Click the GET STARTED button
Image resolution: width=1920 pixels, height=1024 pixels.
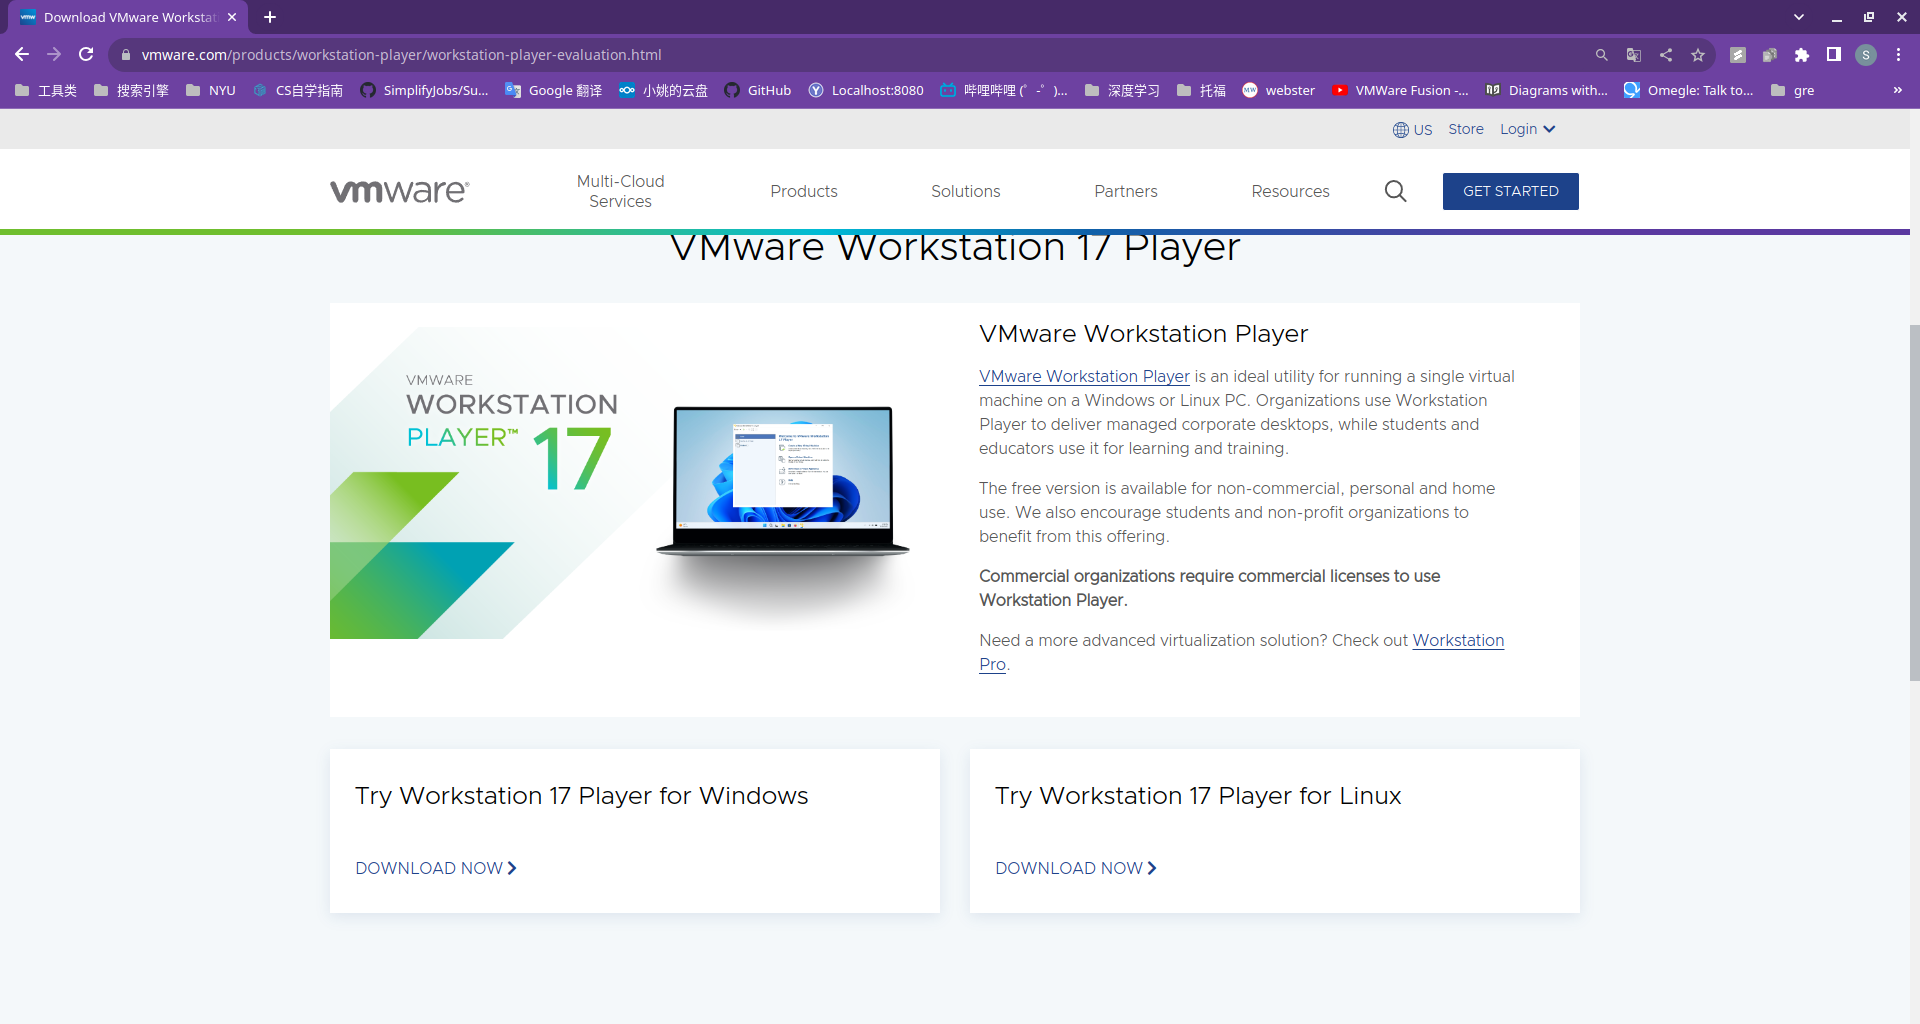click(1510, 191)
